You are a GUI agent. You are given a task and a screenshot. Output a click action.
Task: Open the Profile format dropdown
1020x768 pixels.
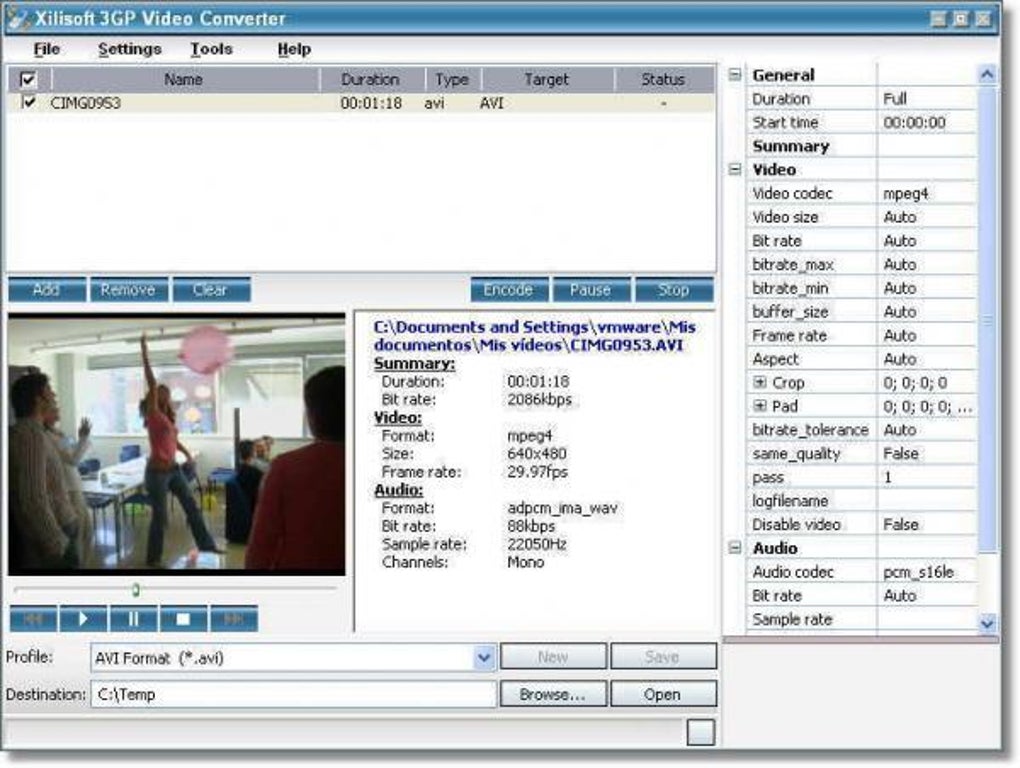(x=484, y=657)
